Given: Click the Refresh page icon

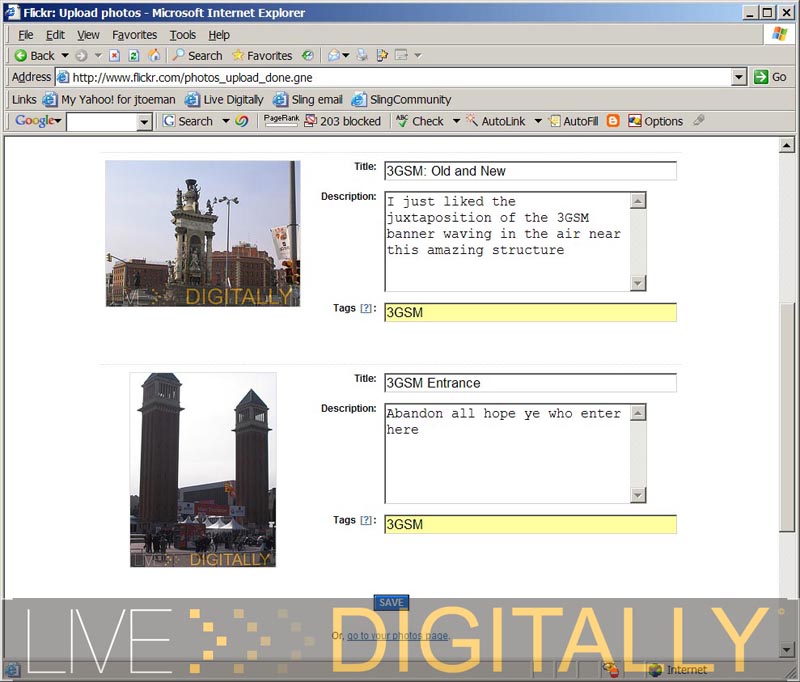Looking at the screenshot, I should coord(134,56).
